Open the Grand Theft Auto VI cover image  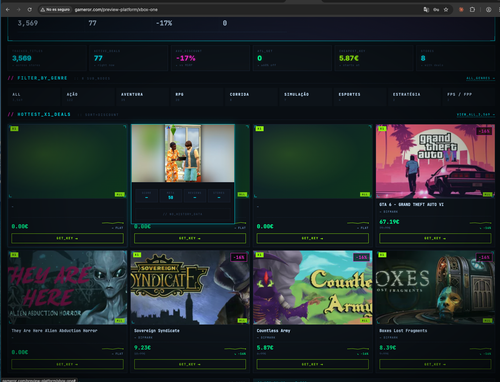click(x=435, y=162)
